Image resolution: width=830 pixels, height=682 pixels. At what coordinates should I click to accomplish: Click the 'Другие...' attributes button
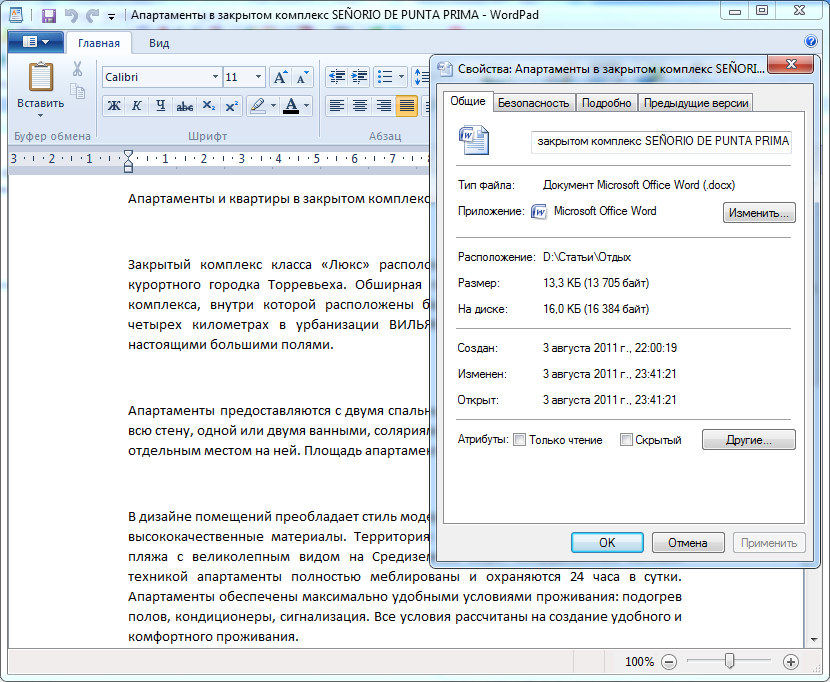pyautogui.click(x=748, y=440)
